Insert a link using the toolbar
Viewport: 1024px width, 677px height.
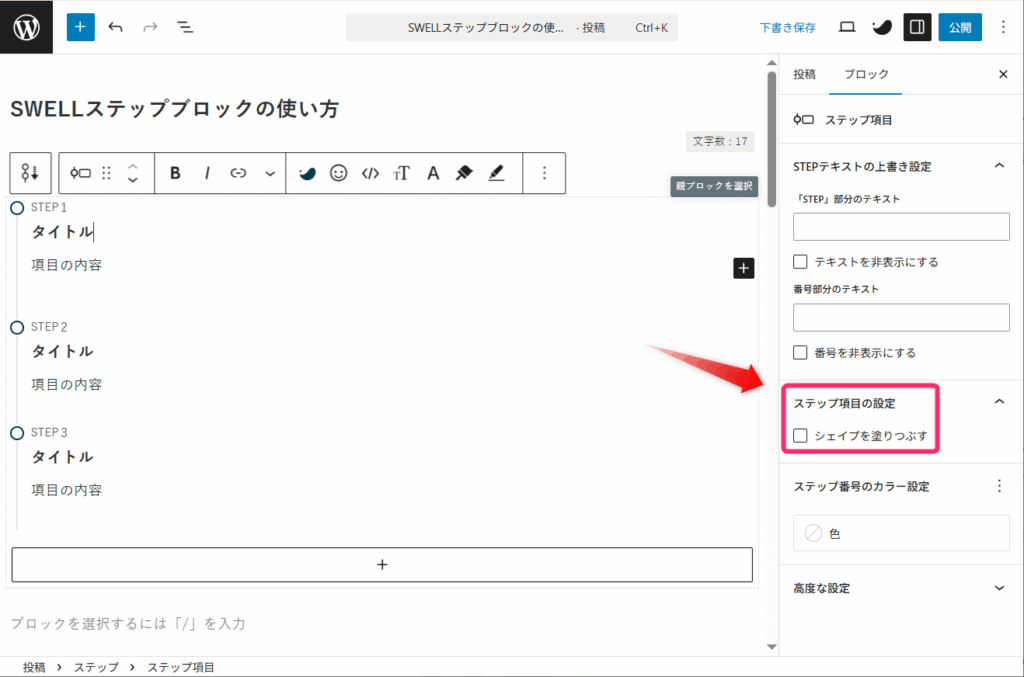[238, 173]
